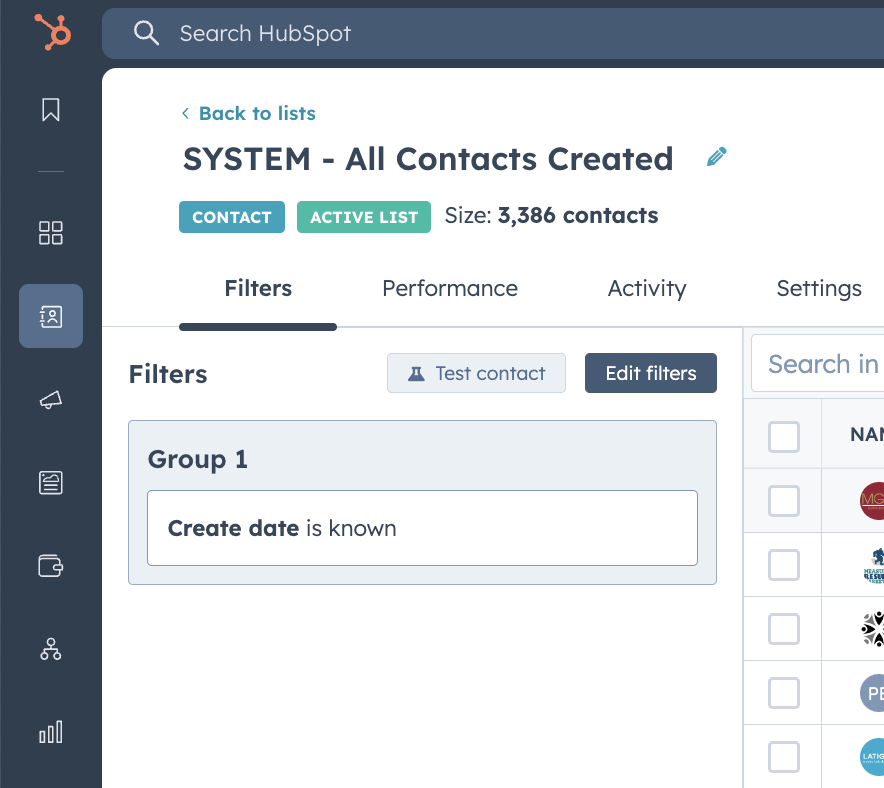Click the Test contact button

[x=476, y=373]
